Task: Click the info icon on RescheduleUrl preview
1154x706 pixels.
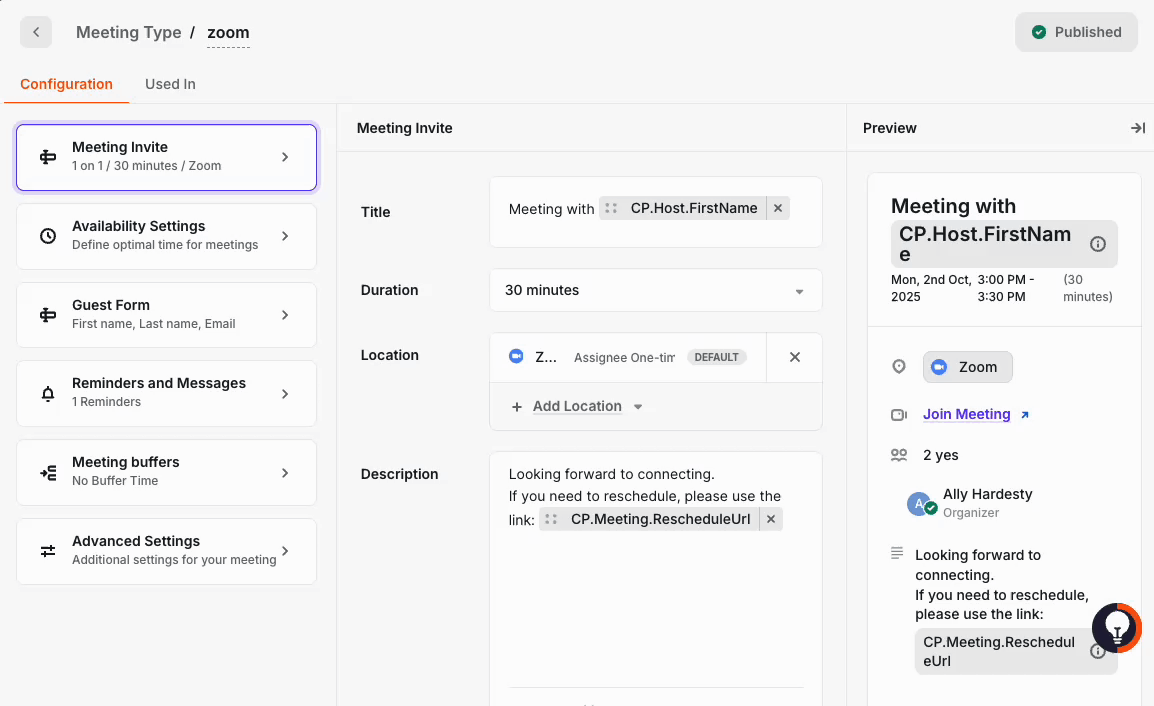Action: 1097,651
